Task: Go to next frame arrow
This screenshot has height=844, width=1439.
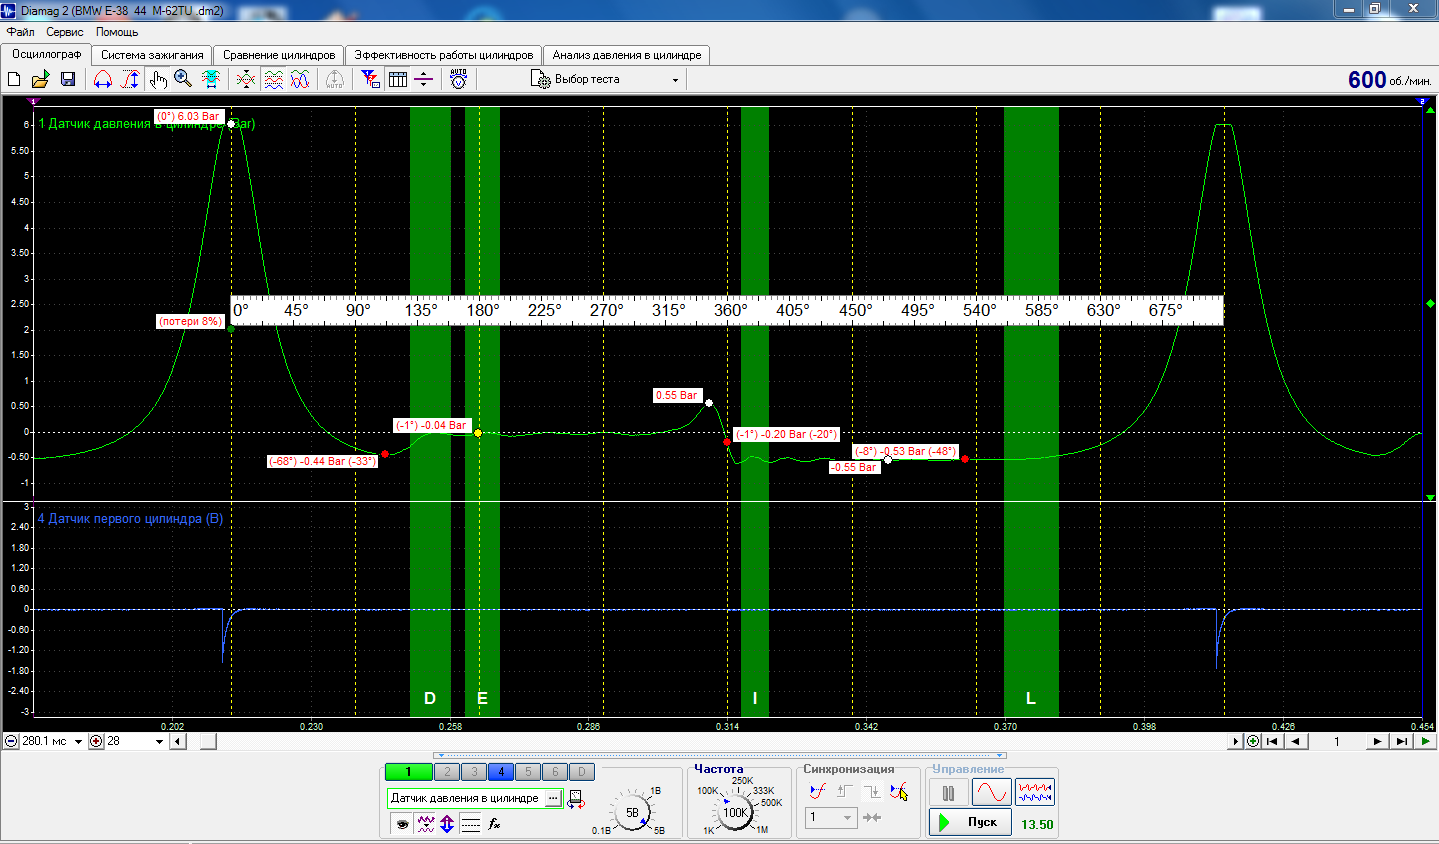Action: click(x=1378, y=741)
